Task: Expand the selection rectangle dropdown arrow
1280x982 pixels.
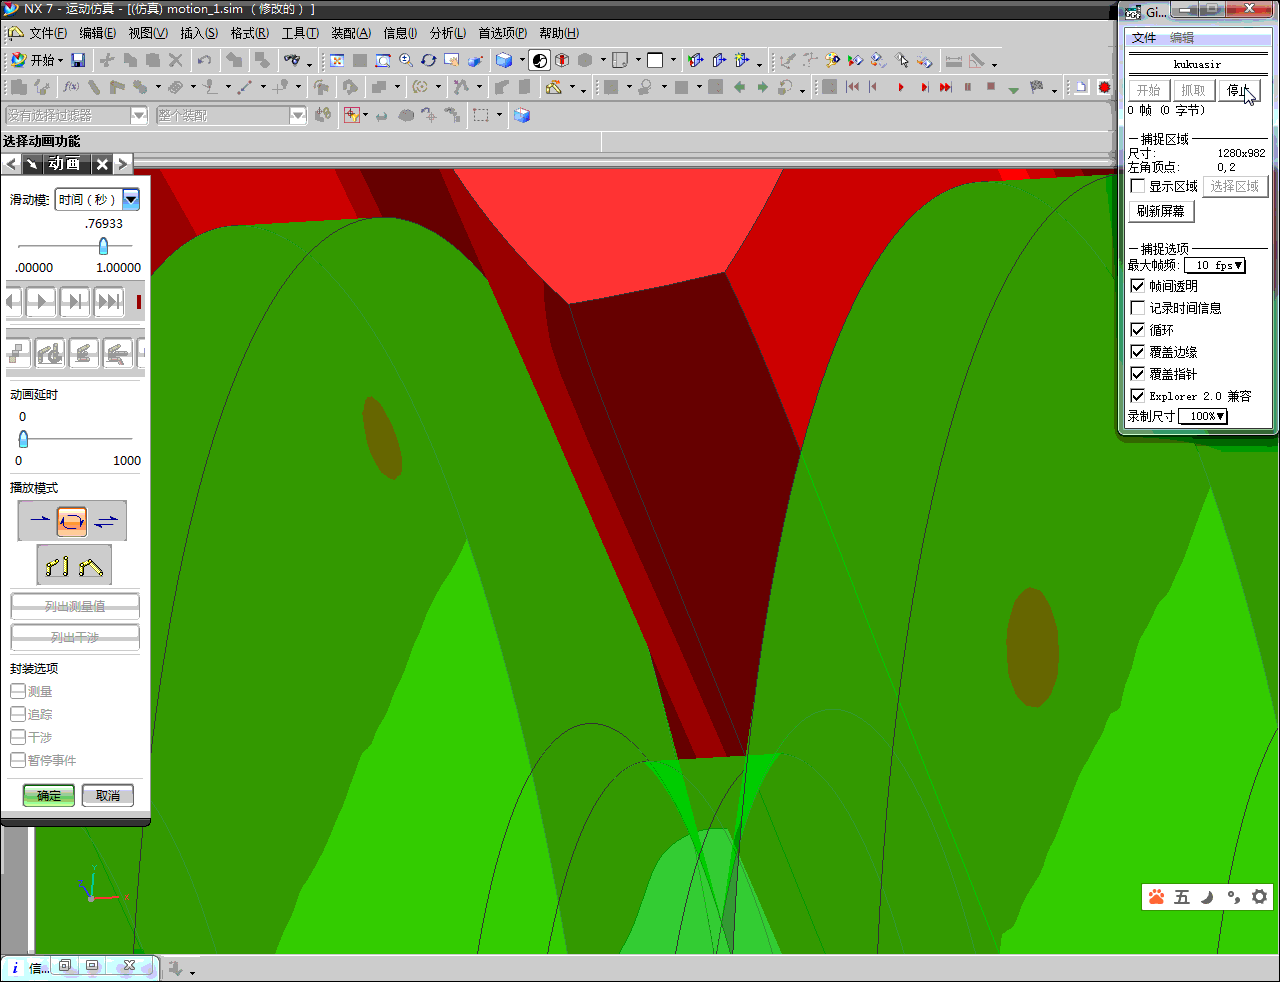Action: point(499,115)
